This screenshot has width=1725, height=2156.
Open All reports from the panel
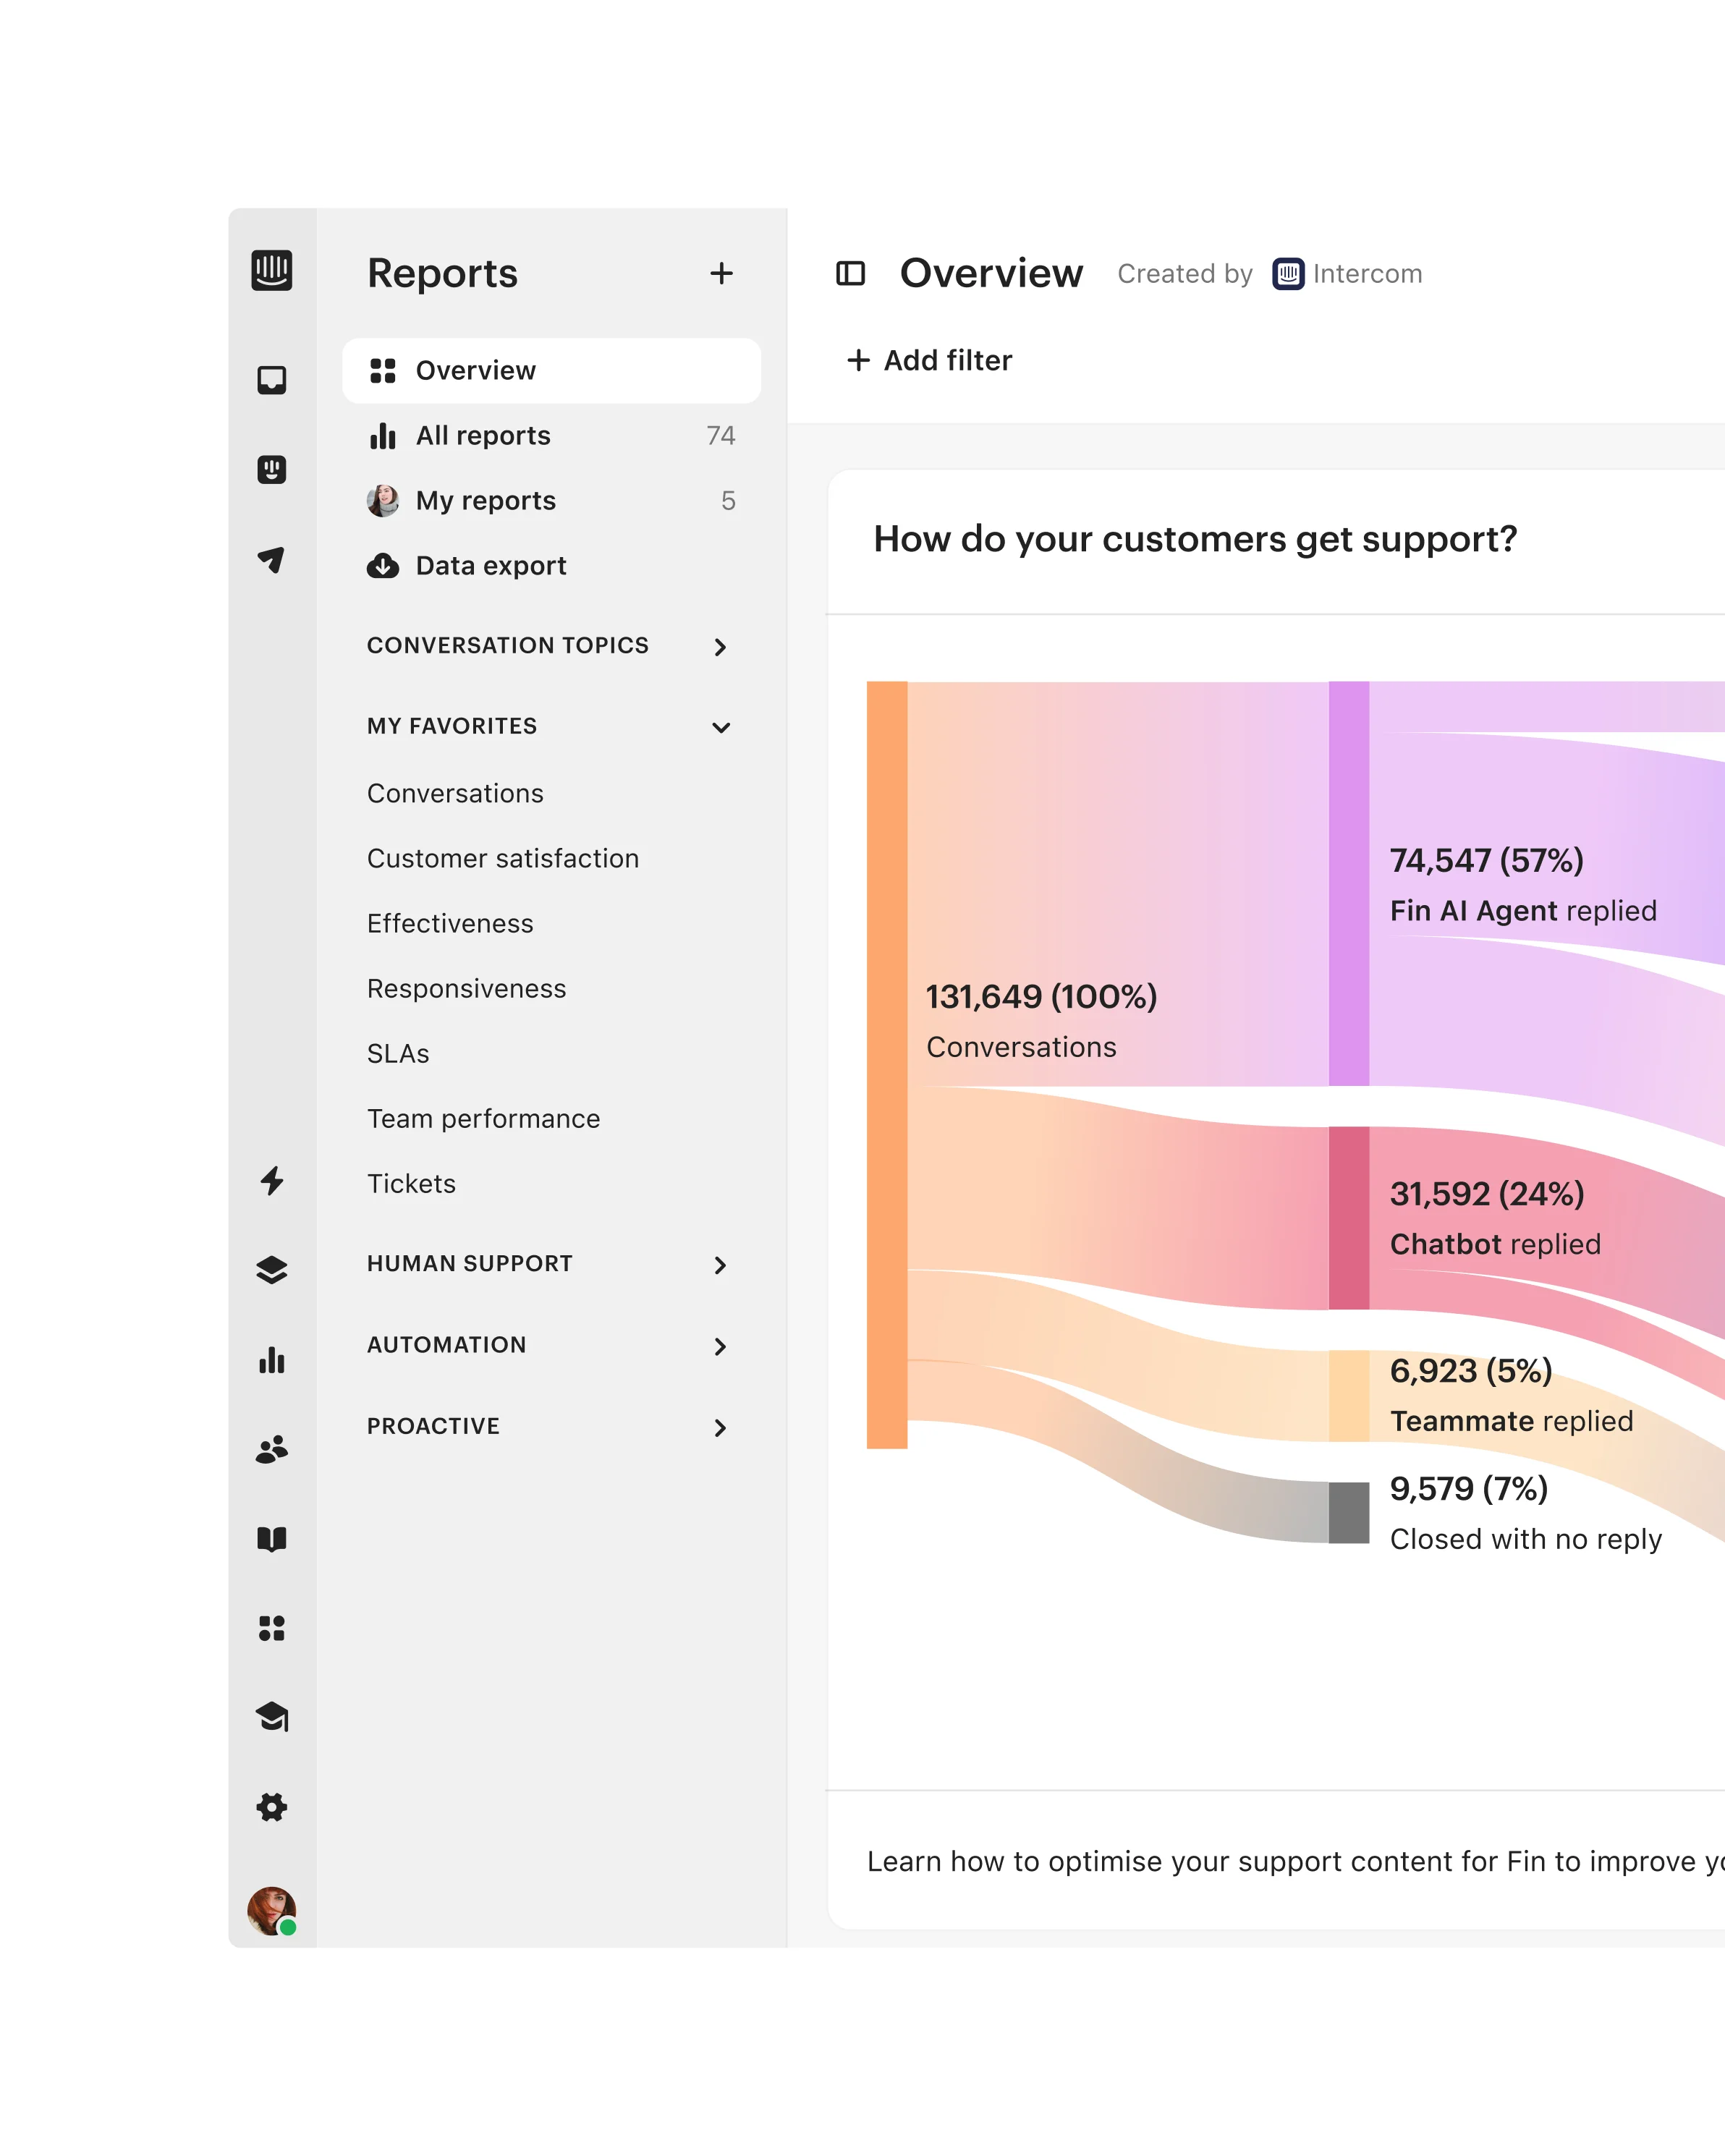tap(482, 435)
